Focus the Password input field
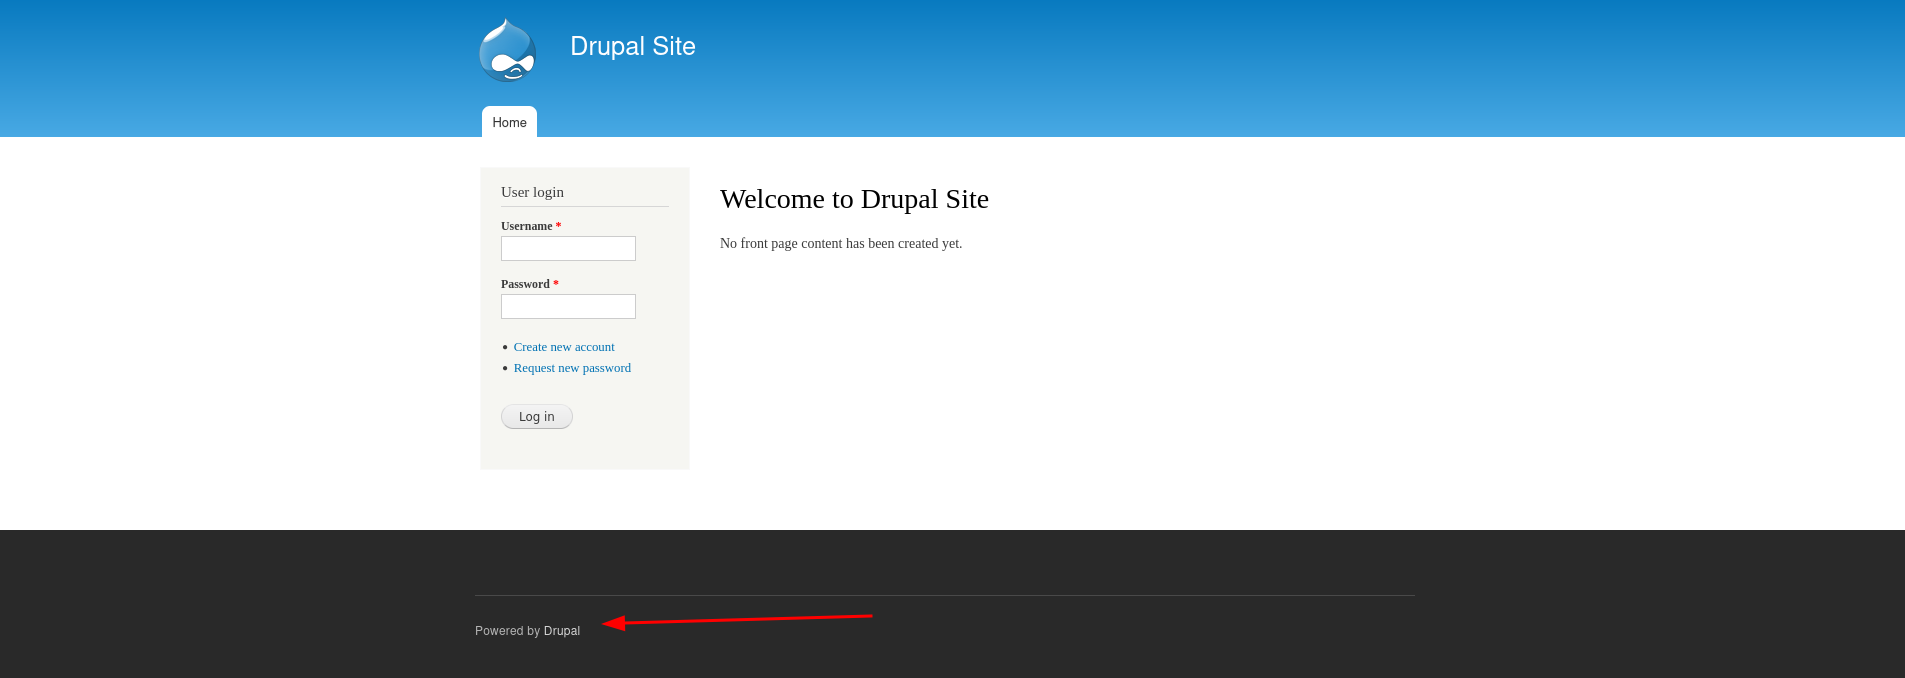Viewport: 1905px width, 678px height. coord(568,306)
